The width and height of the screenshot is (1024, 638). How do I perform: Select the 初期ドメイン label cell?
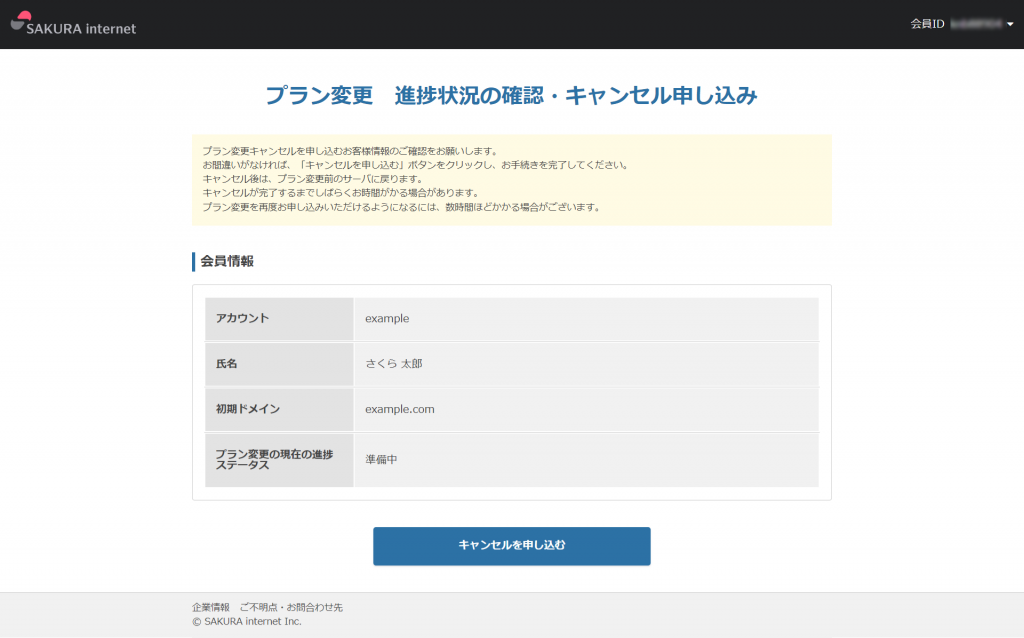coord(279,409)
